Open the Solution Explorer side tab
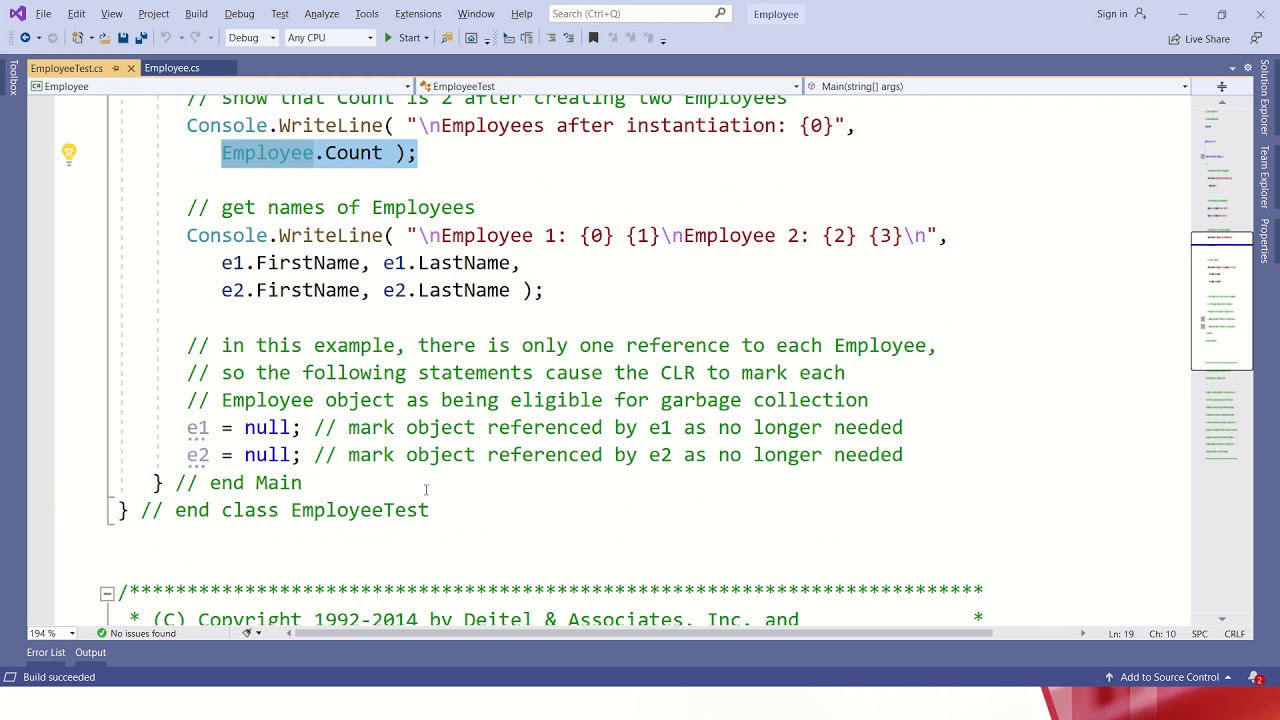This screenshot has width=1280, height=720. 1265,98
